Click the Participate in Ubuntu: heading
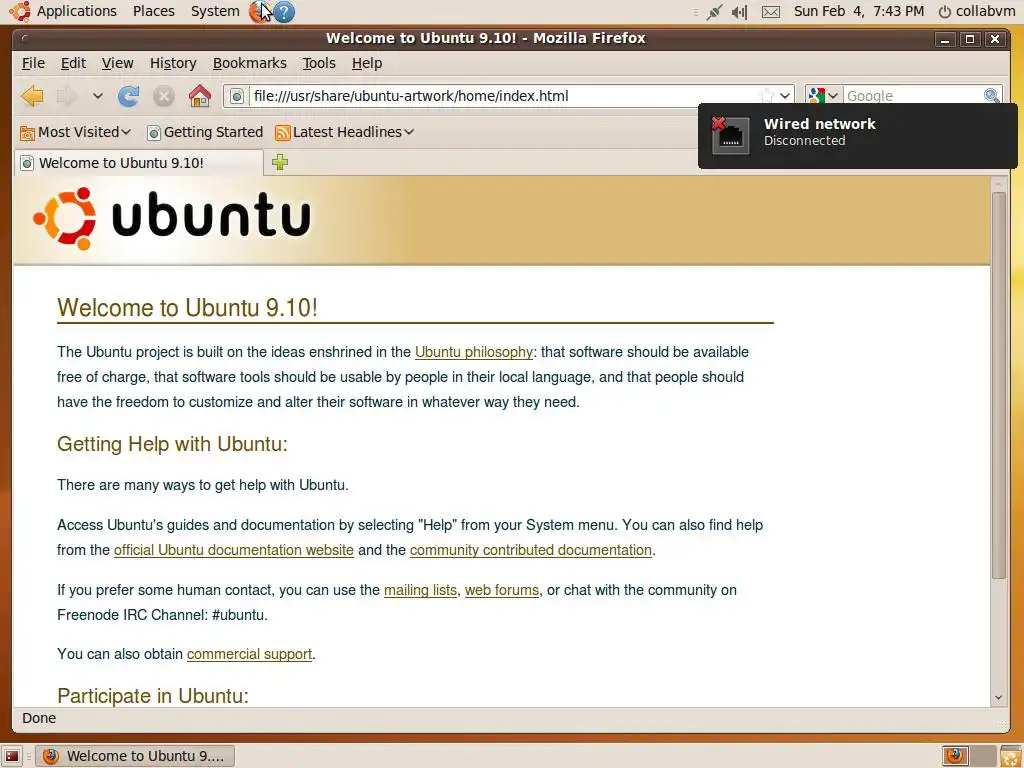The height and width of the screenshot is (768, 1024). coord(153,696)
